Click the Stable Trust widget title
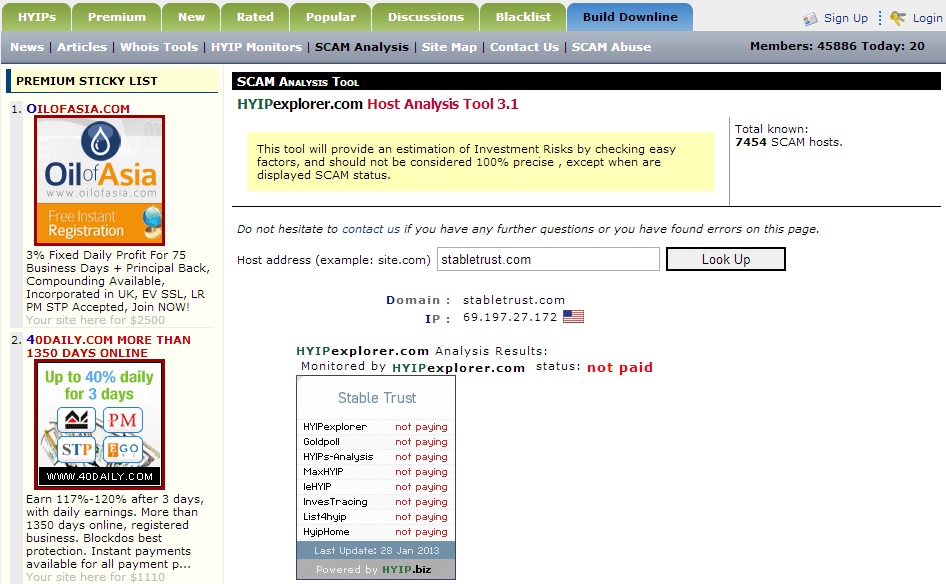The height and width of the screenshot is (584, 946). click(x=376, y=398)
